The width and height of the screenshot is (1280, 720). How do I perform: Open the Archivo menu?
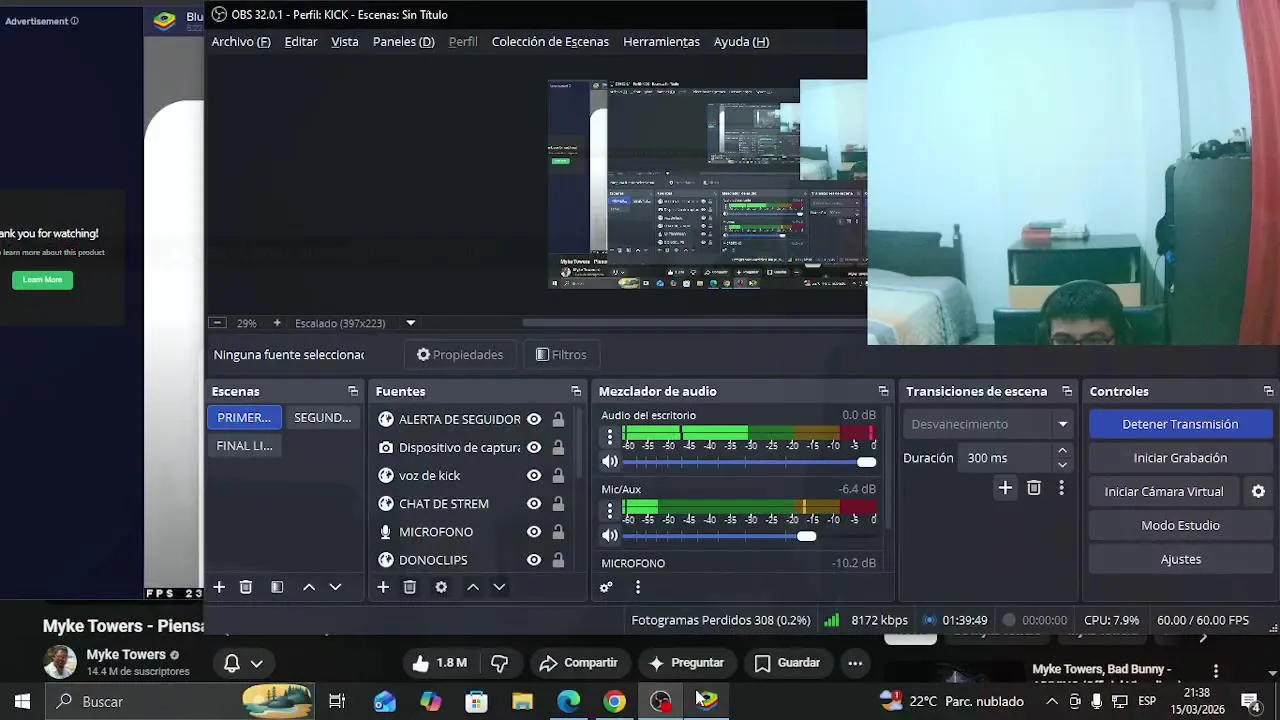(241, 41)
